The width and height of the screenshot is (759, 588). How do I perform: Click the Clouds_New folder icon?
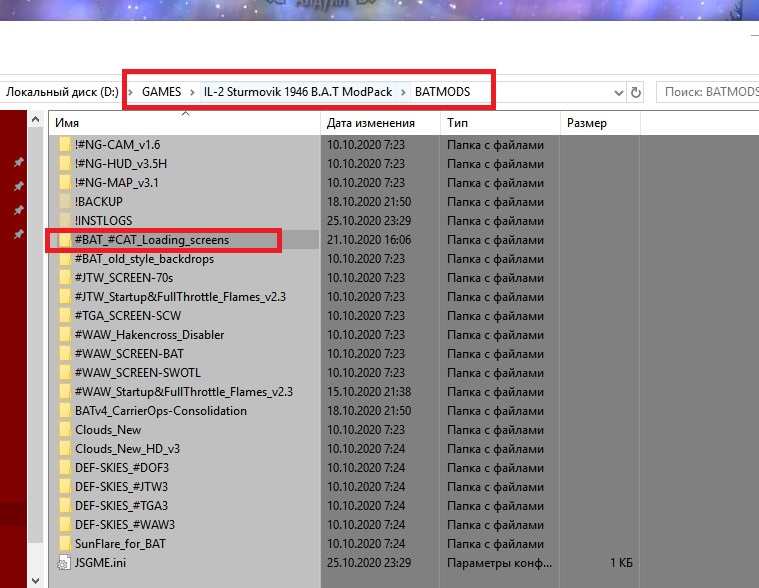pos(65,429)
